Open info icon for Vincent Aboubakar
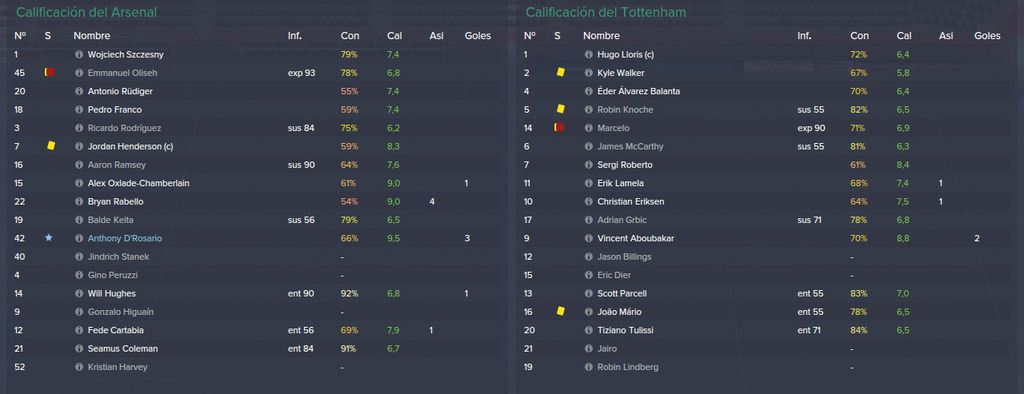The height and width of the screenshot is (394, 1024). coord(588,238)
